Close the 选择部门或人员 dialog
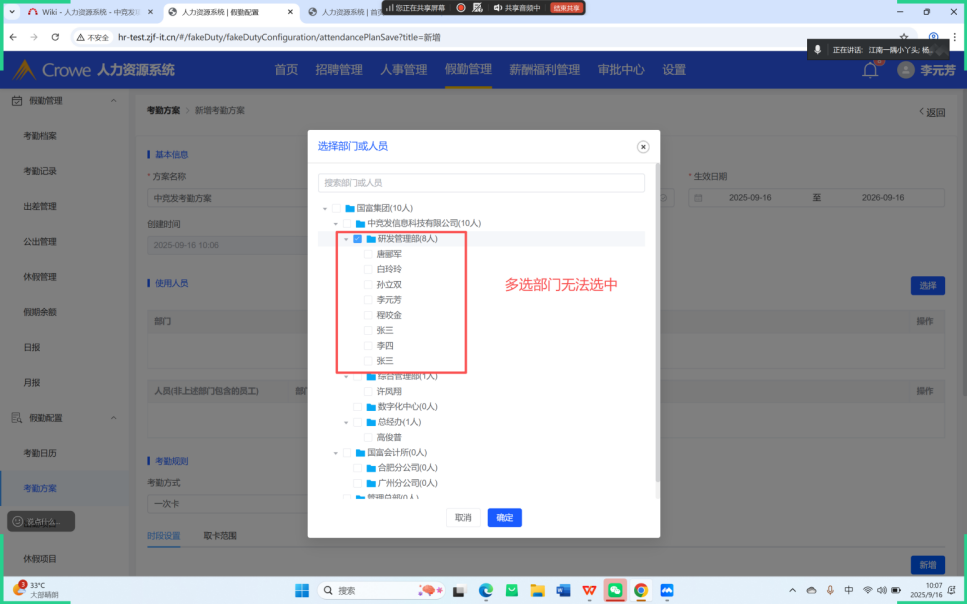 coord(643,147)
